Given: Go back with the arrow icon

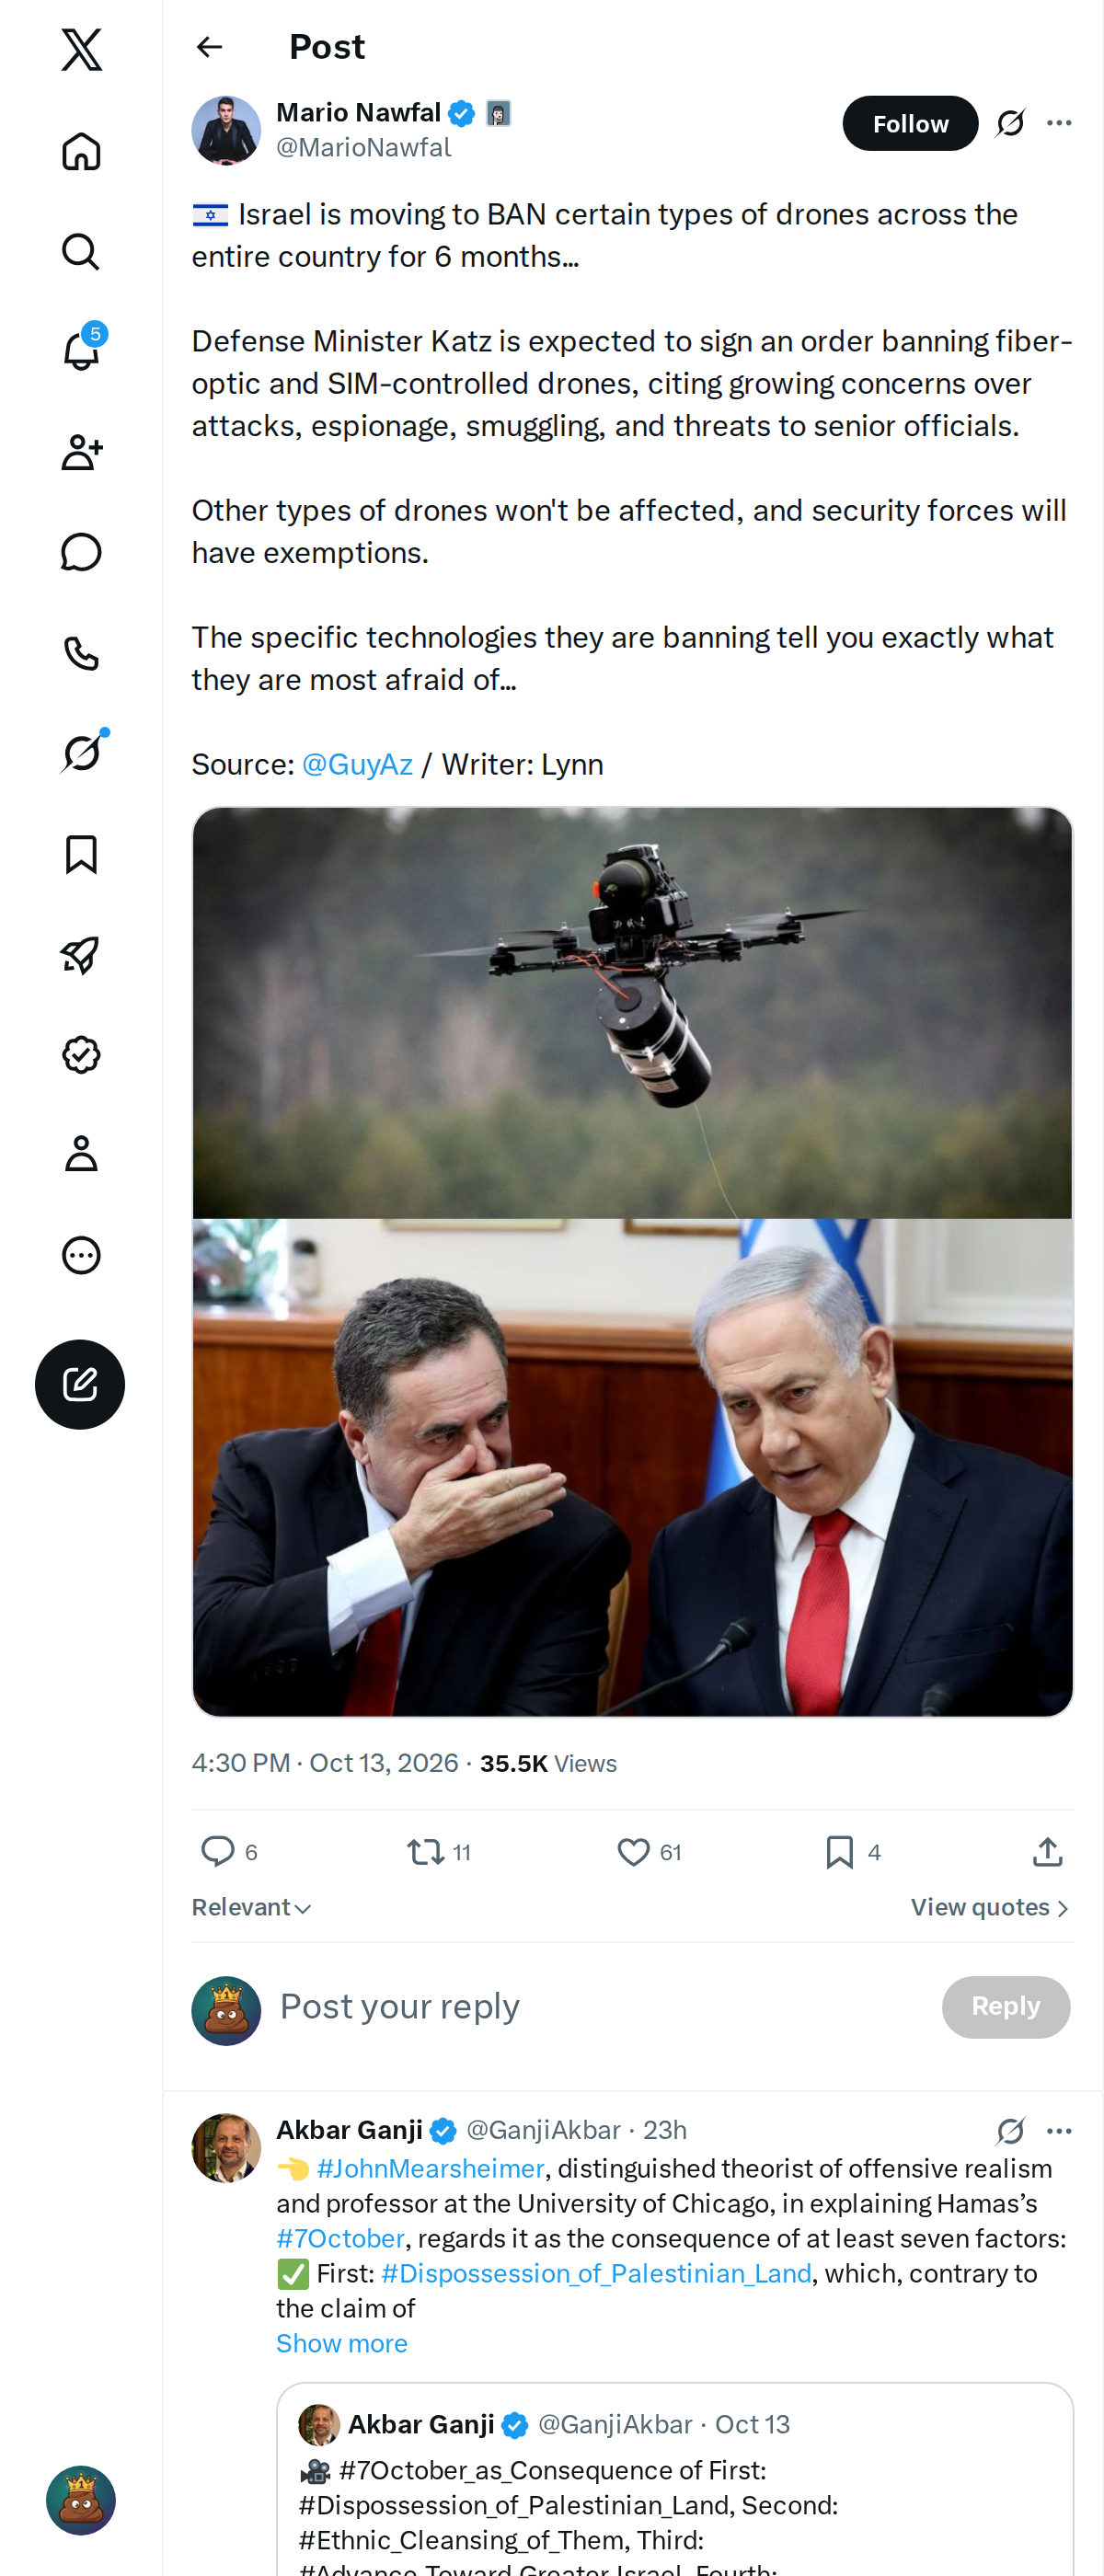Looking at the screenshot, I should pos(209,47).
